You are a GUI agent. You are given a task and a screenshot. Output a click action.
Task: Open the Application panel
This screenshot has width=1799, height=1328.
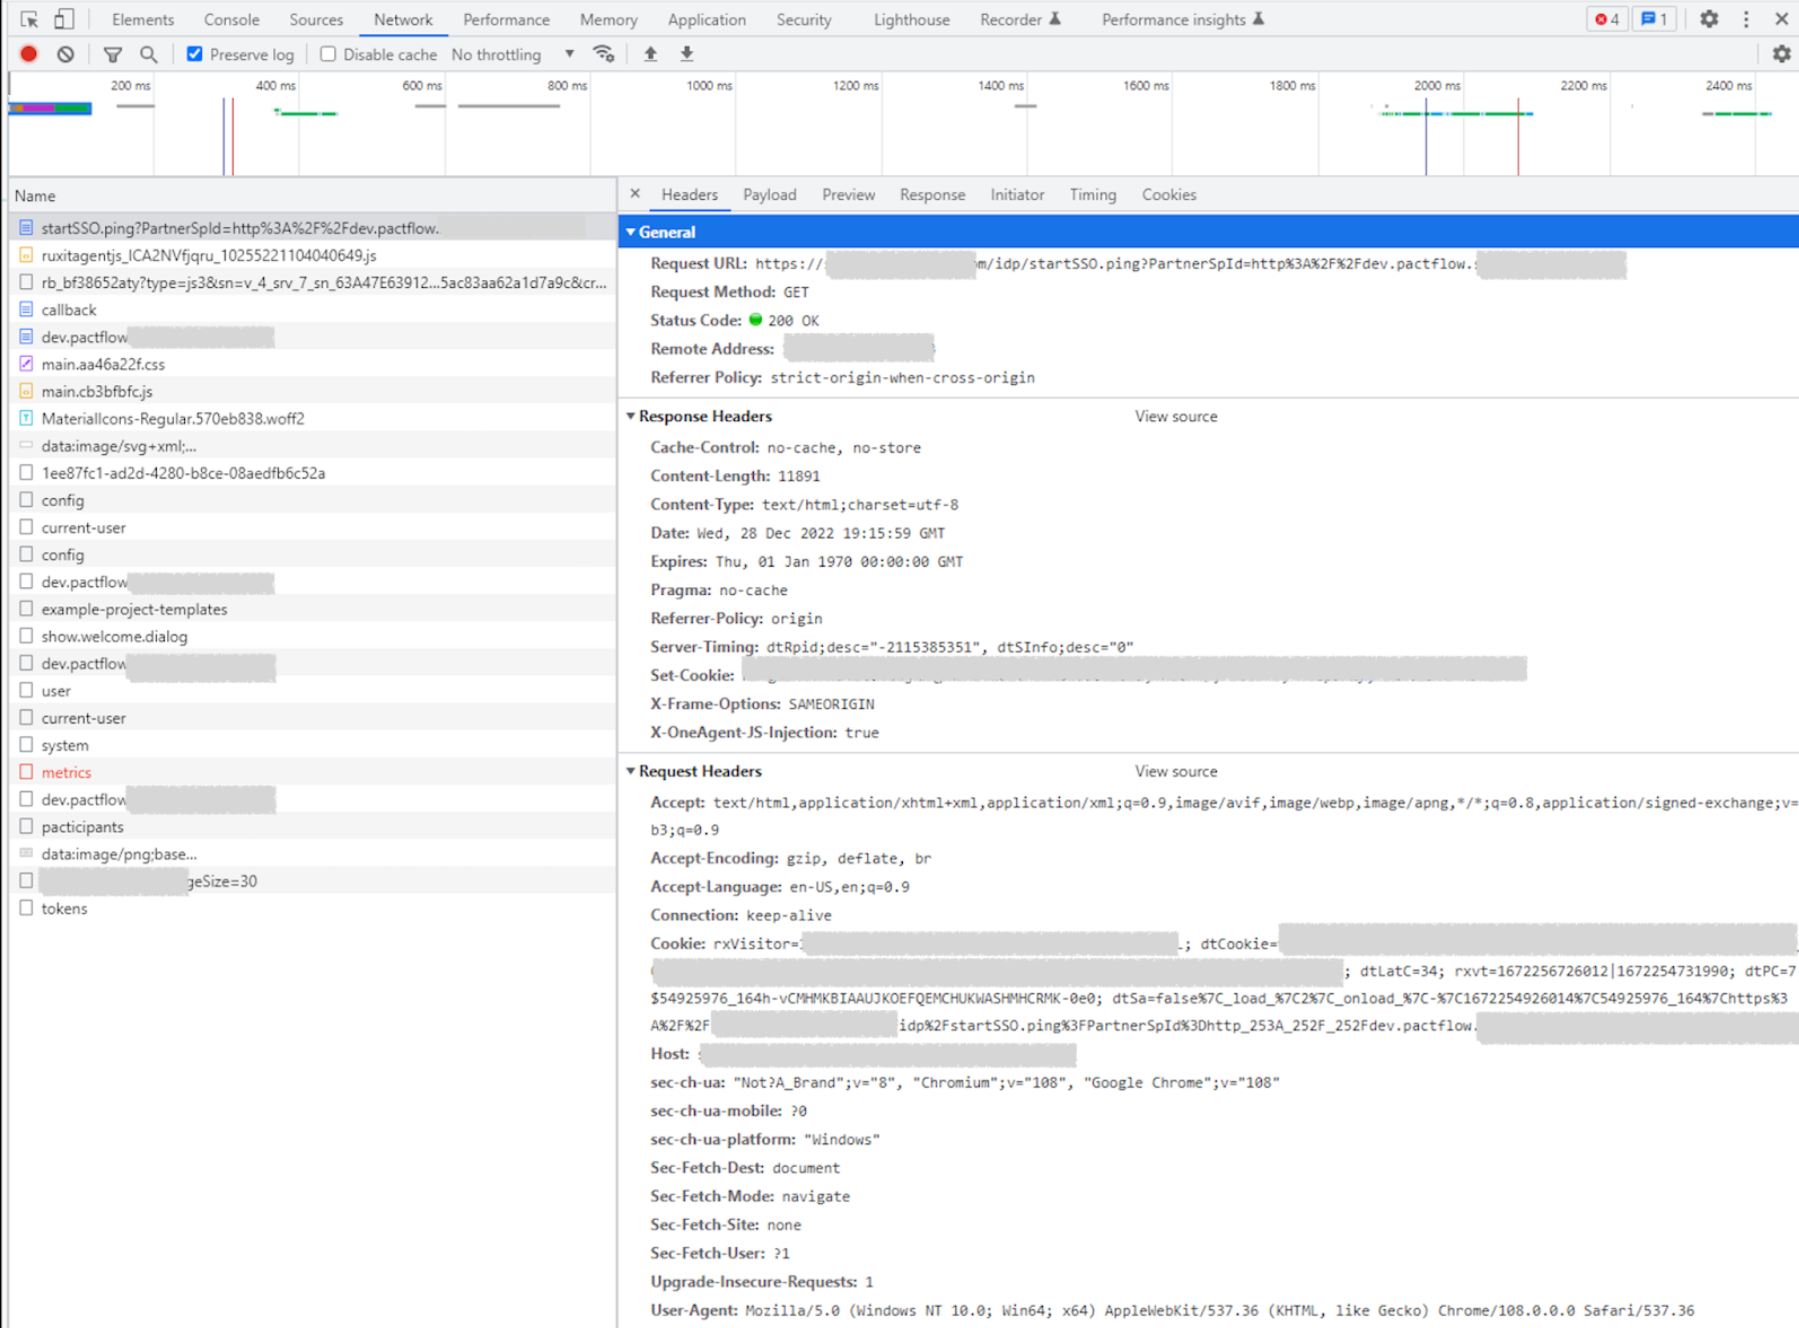[706, 19]
